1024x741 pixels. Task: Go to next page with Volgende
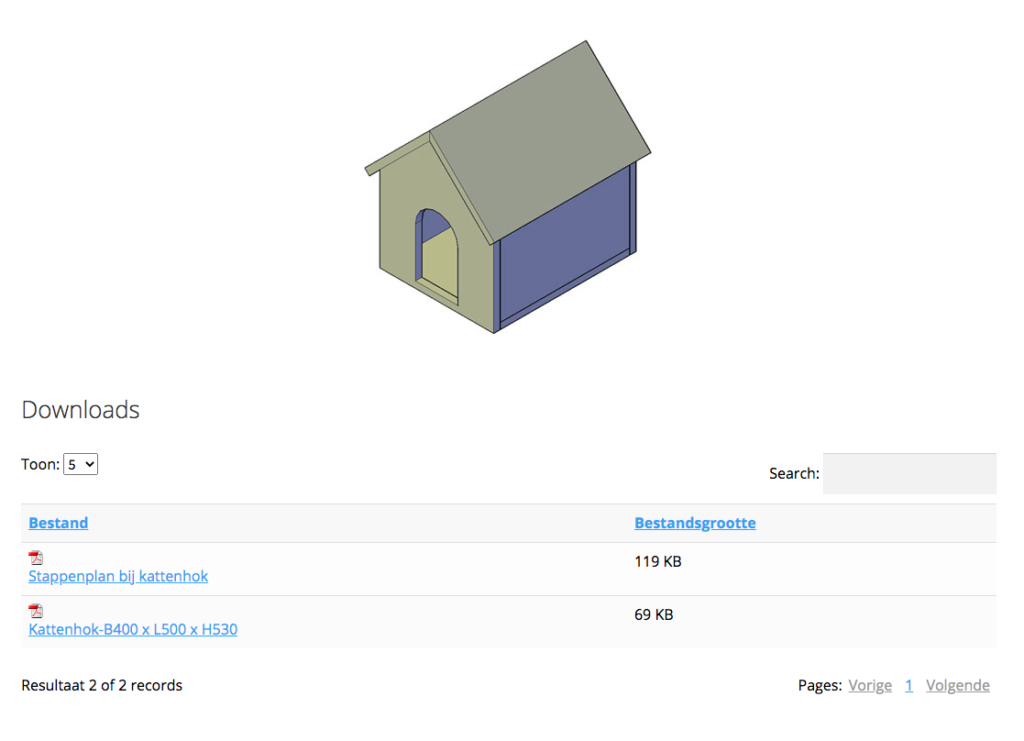(957, 685)
